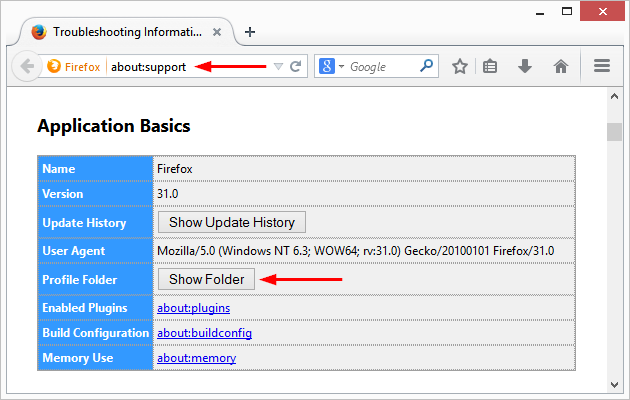630x400 pixels.
Task: Click the back navigation arrow
Action: pyautogui.click(x=27, y=66)
